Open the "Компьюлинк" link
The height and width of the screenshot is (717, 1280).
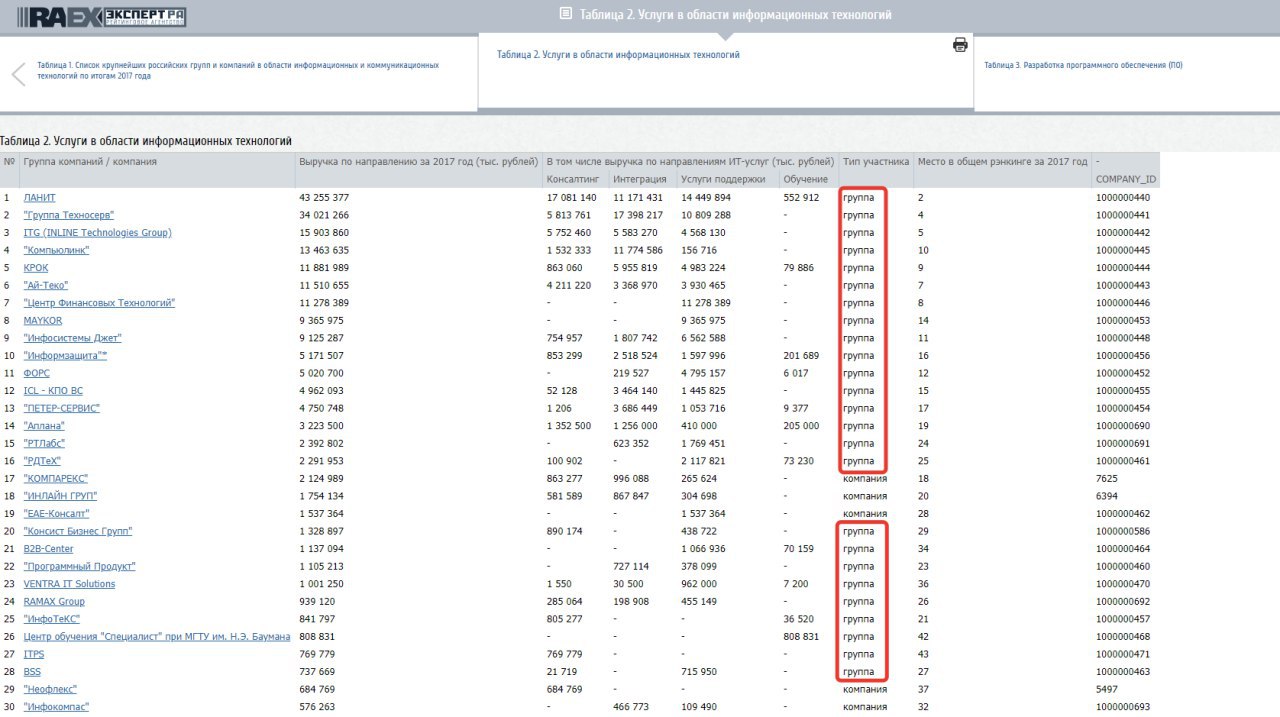[x=56, y=250]
